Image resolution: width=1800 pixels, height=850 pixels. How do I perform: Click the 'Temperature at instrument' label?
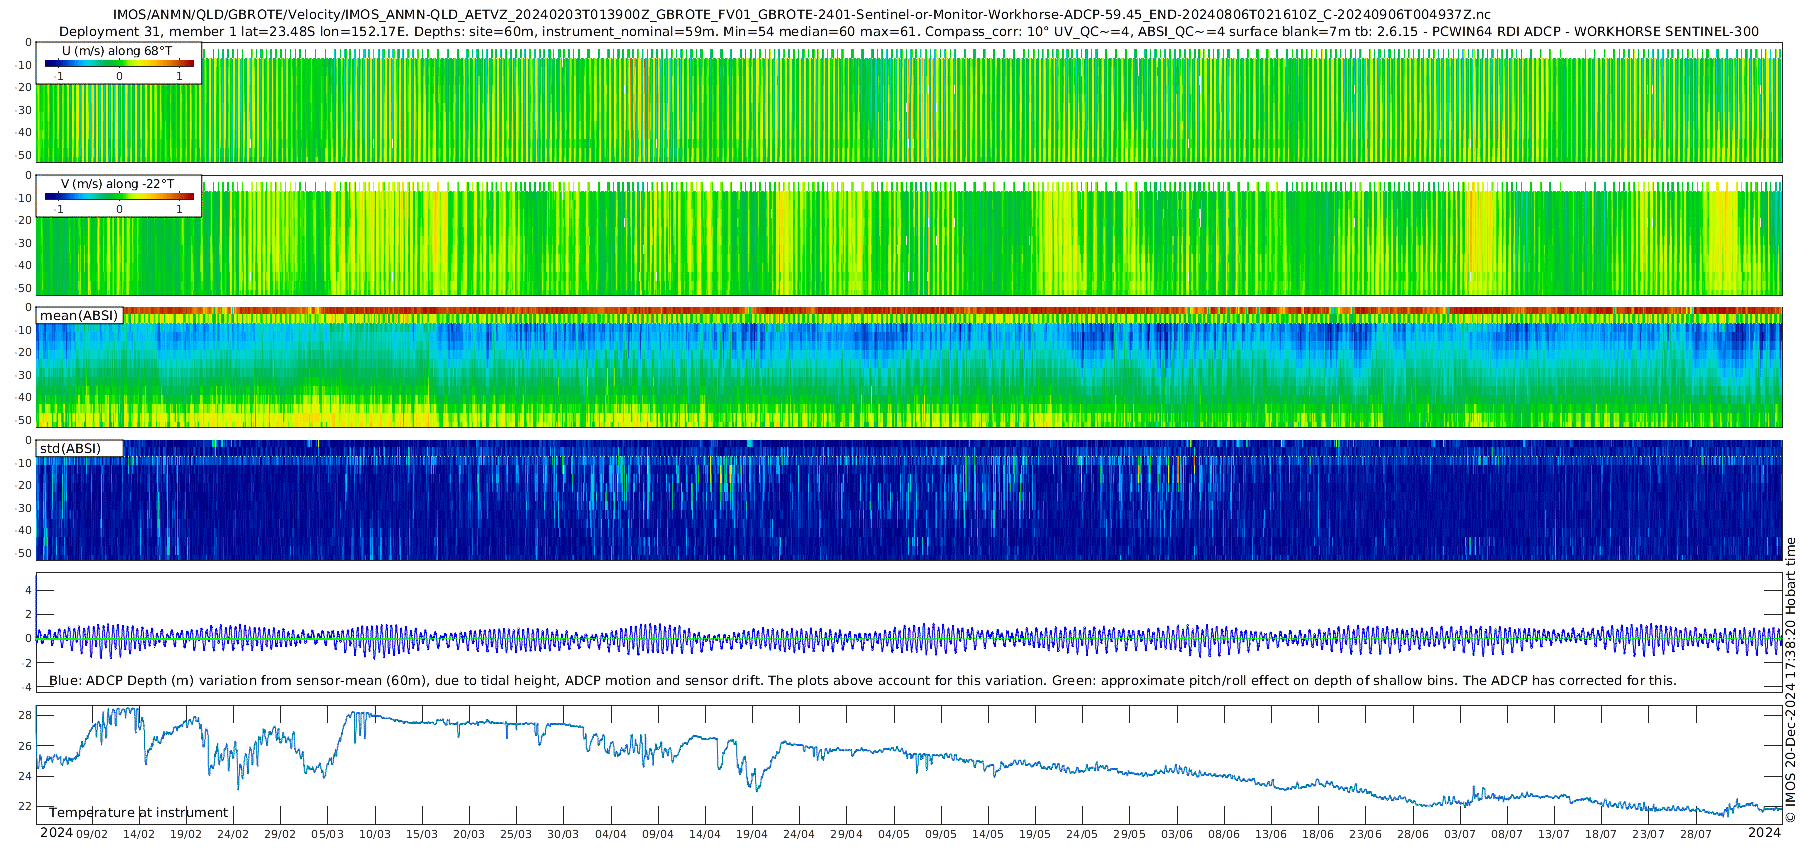(139, 812)
